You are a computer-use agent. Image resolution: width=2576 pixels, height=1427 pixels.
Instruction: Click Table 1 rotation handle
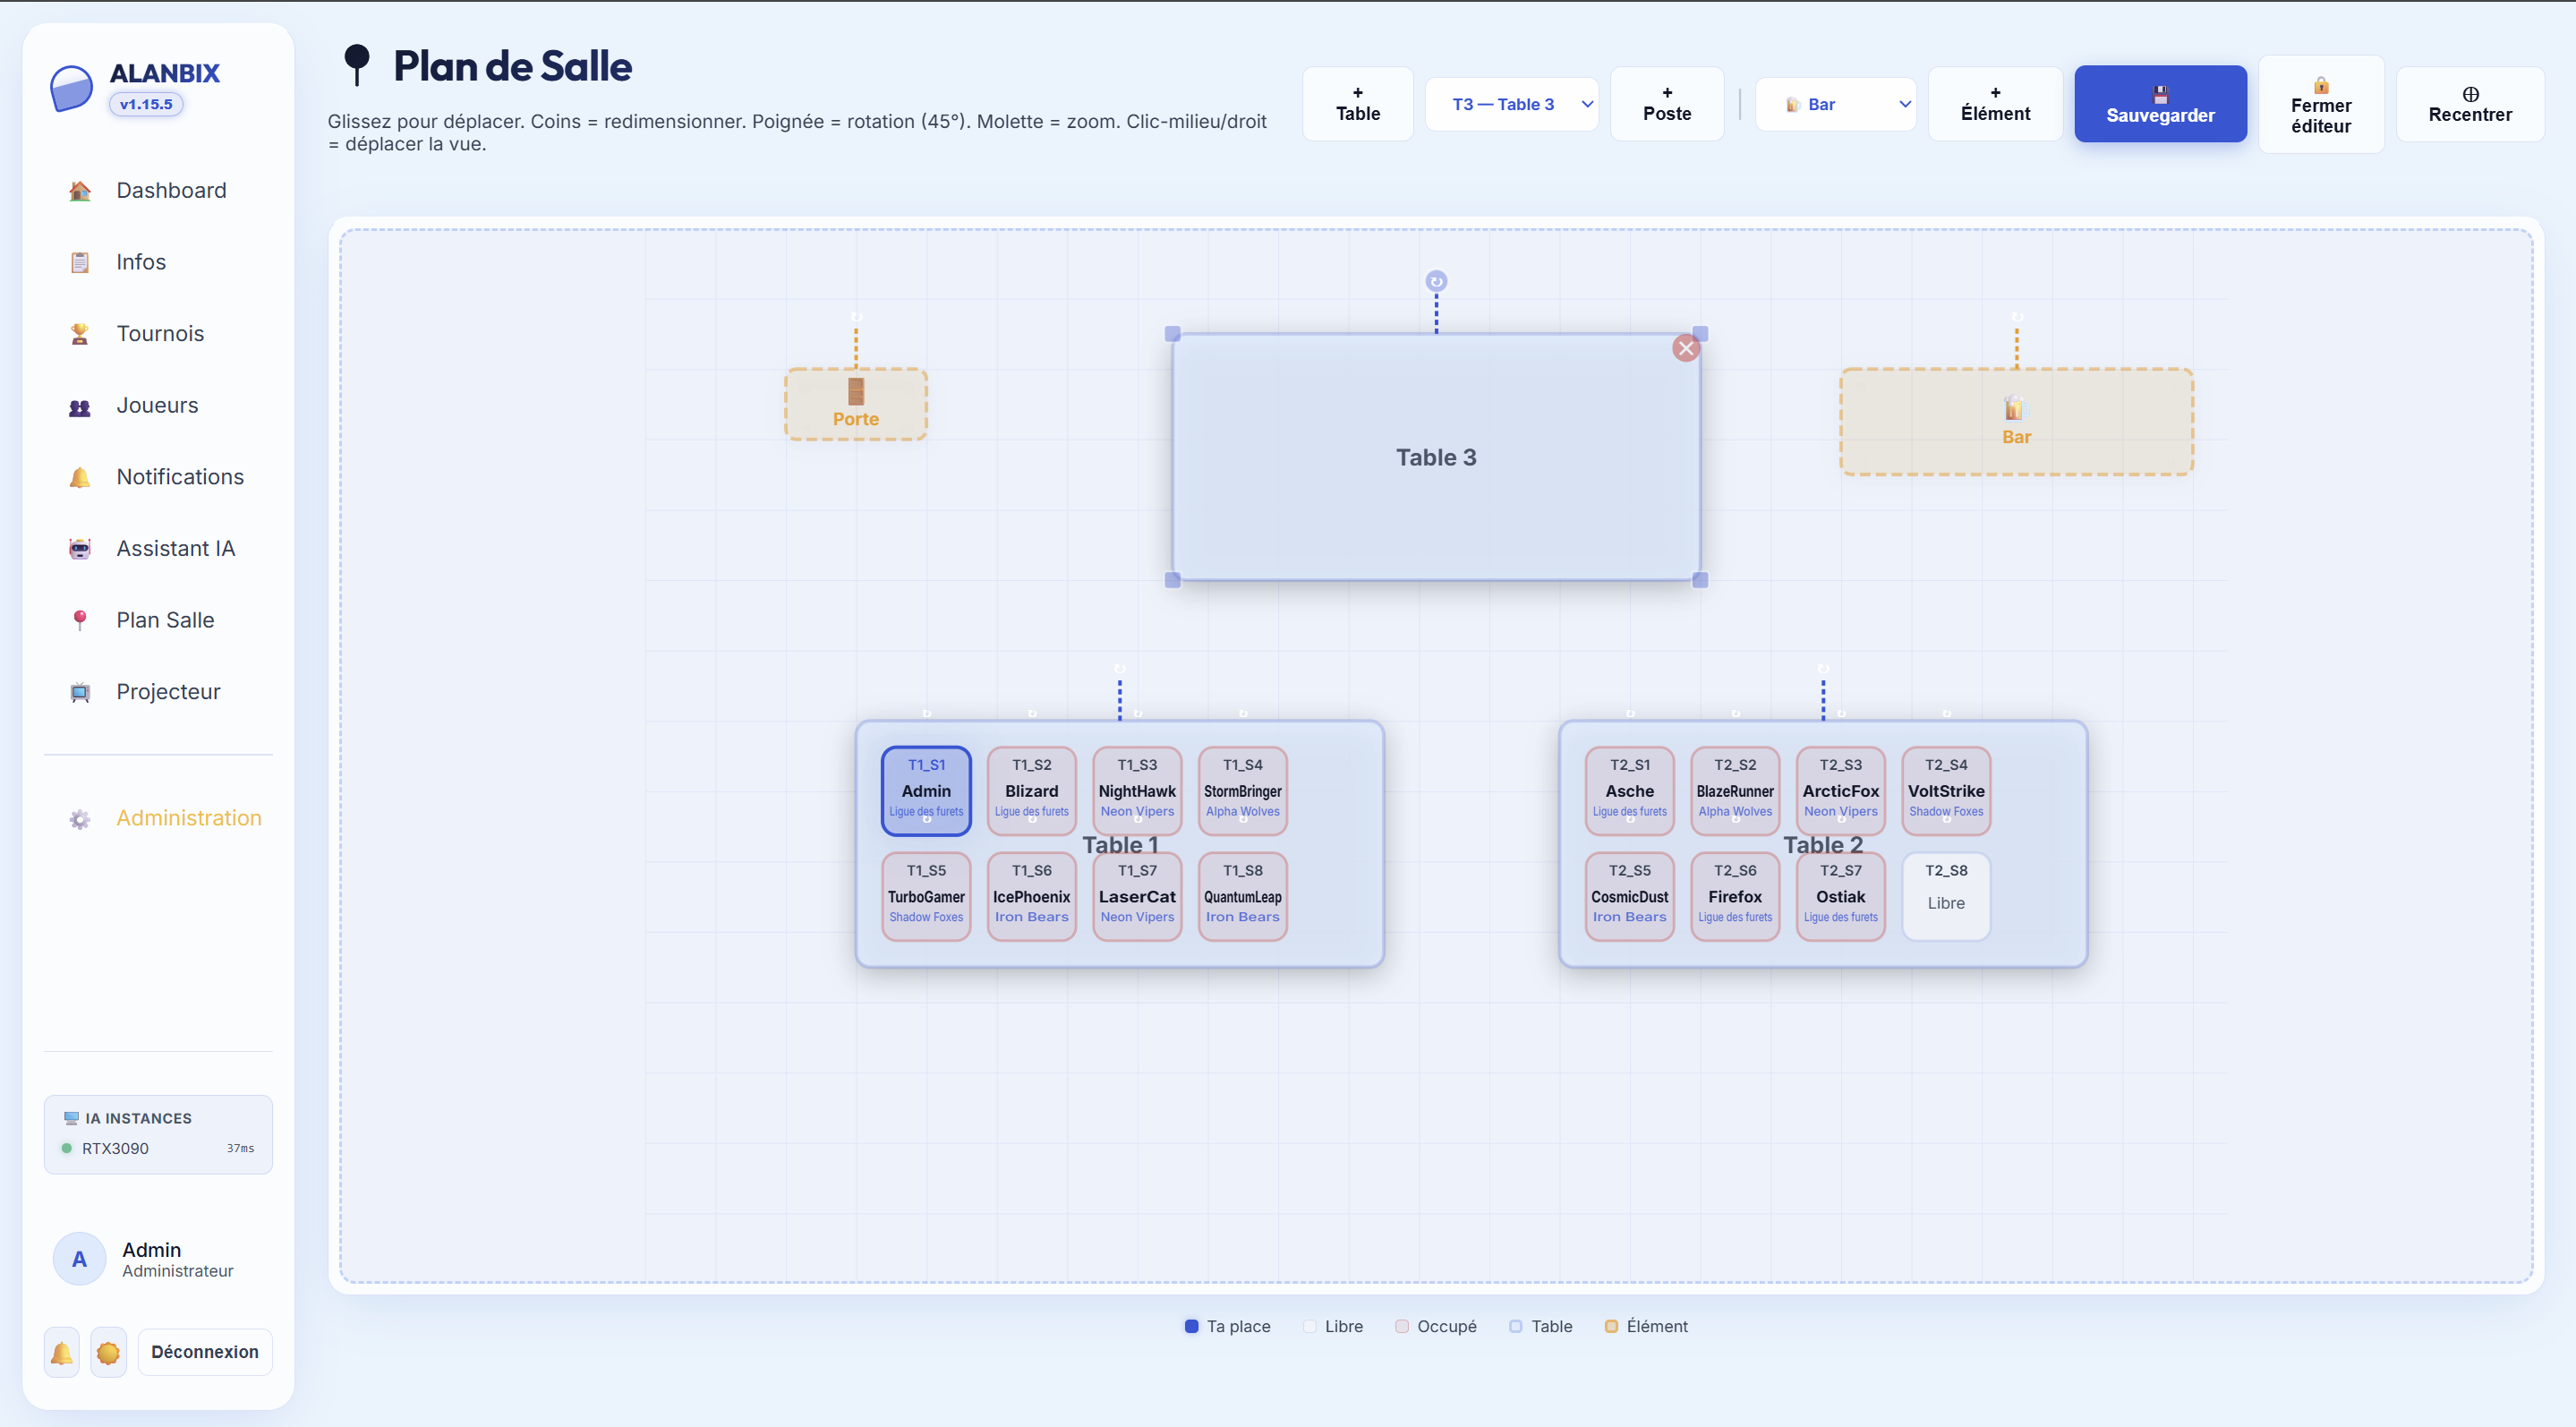tap(1120, 669)
